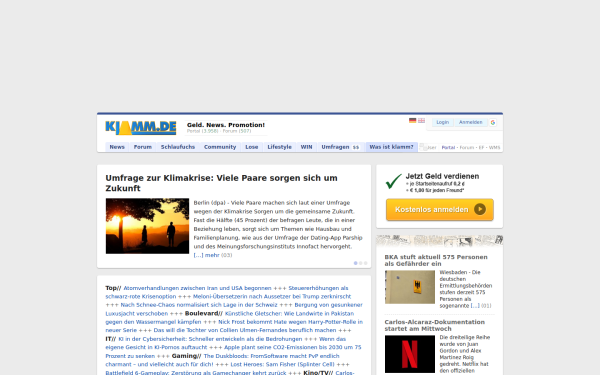Open the WIN menu tab
The height and width of the screenshot is (375, 600).
(307, 147)
